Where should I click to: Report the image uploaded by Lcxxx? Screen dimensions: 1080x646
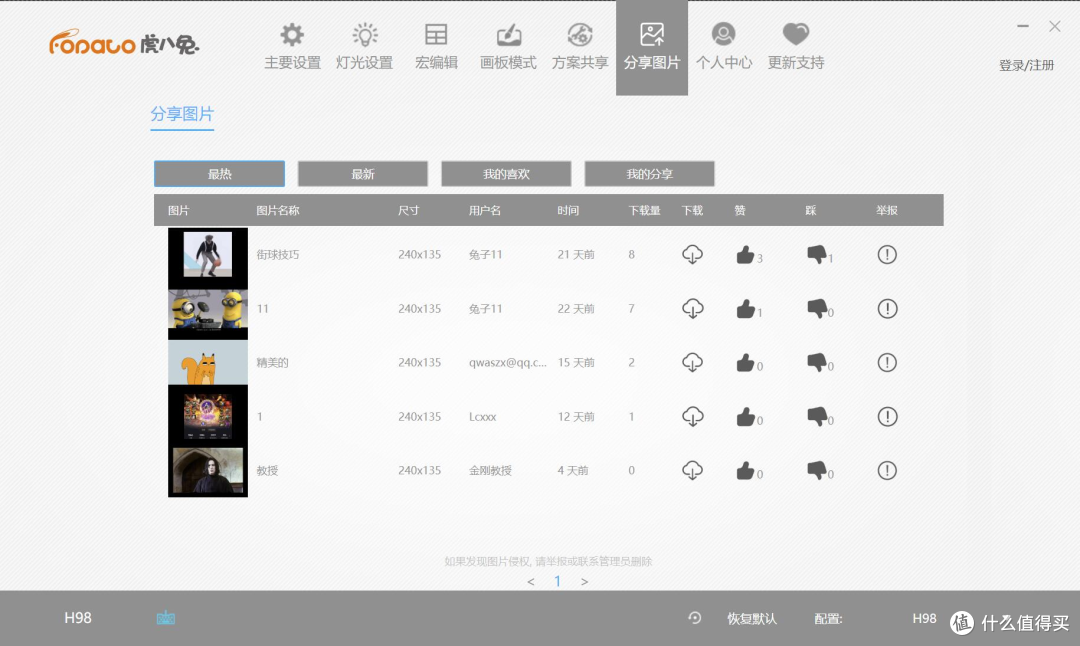(887, 416)
